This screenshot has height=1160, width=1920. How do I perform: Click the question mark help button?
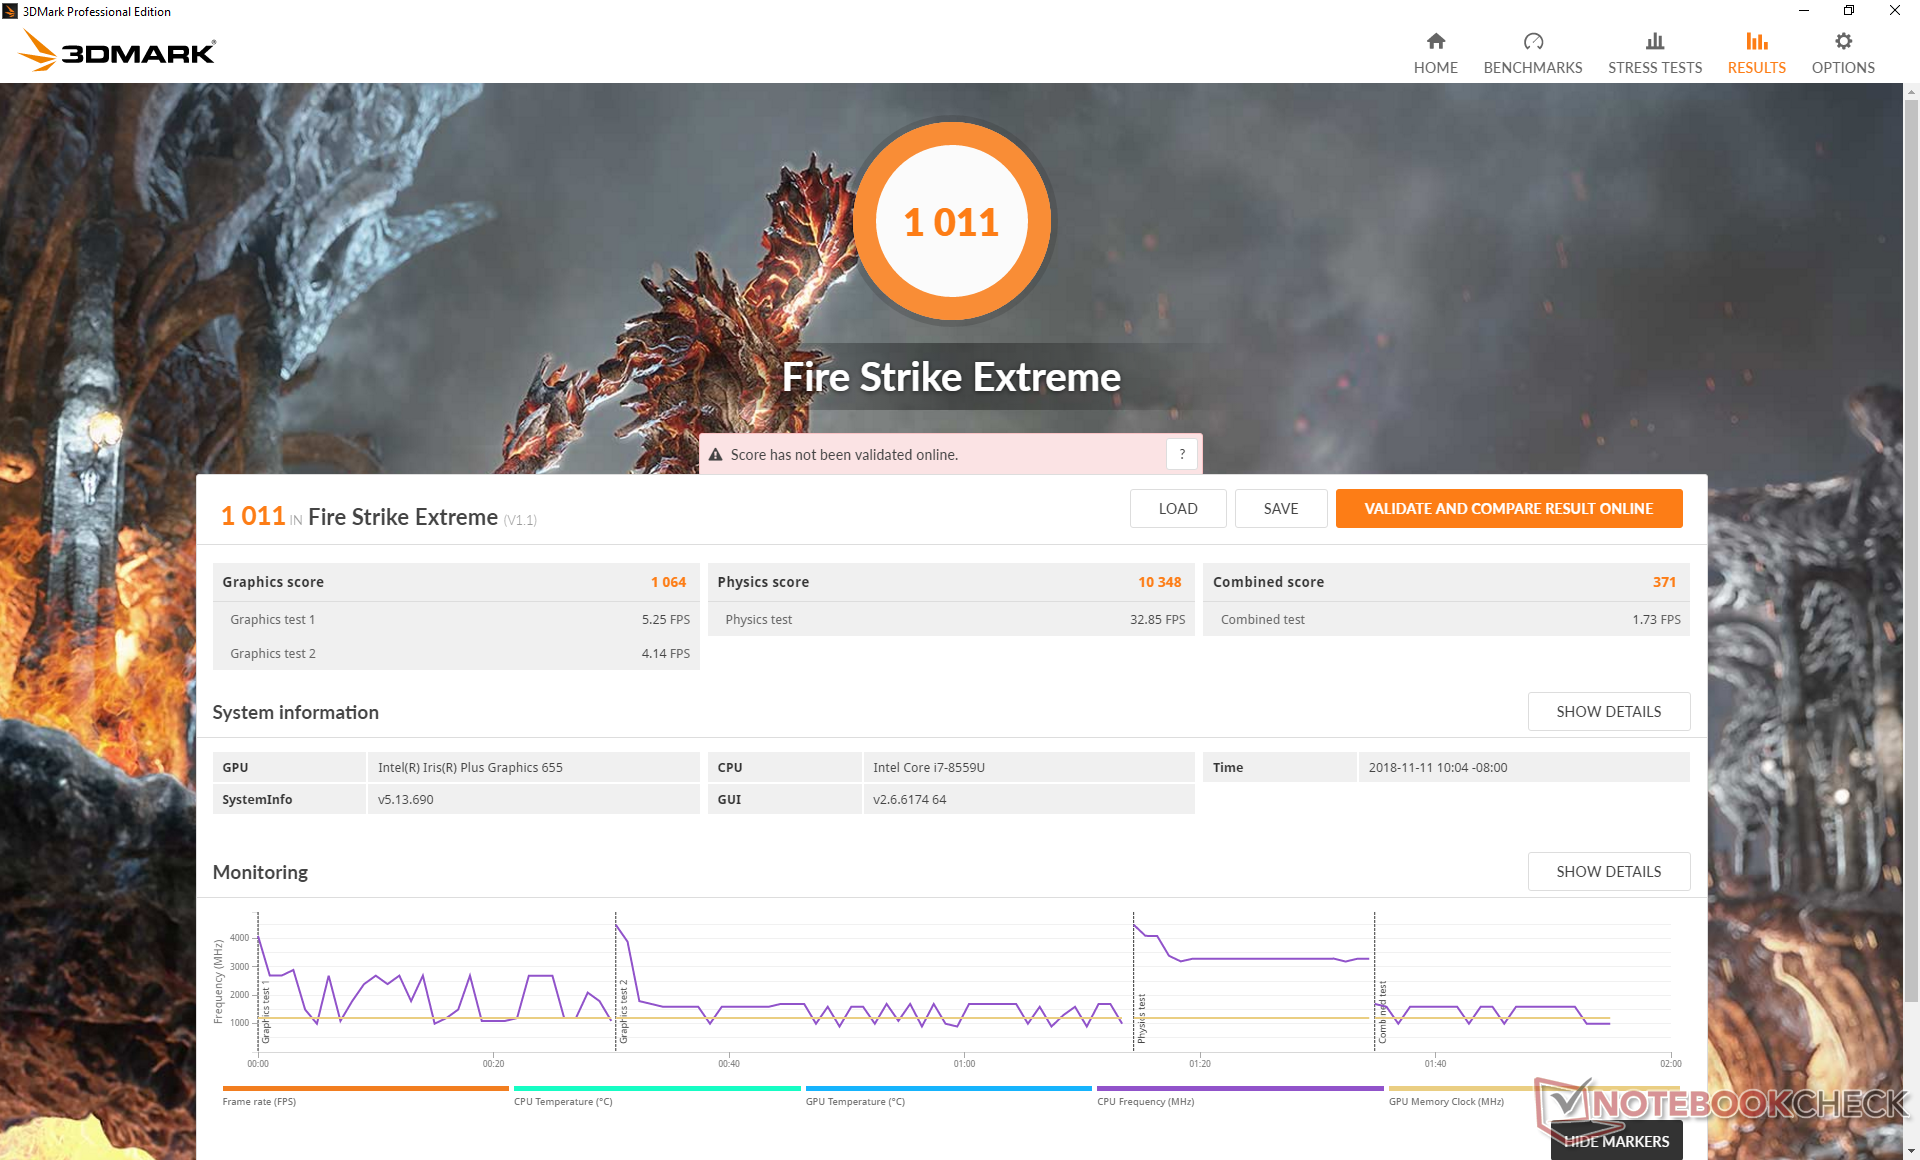click(1181, 454)
